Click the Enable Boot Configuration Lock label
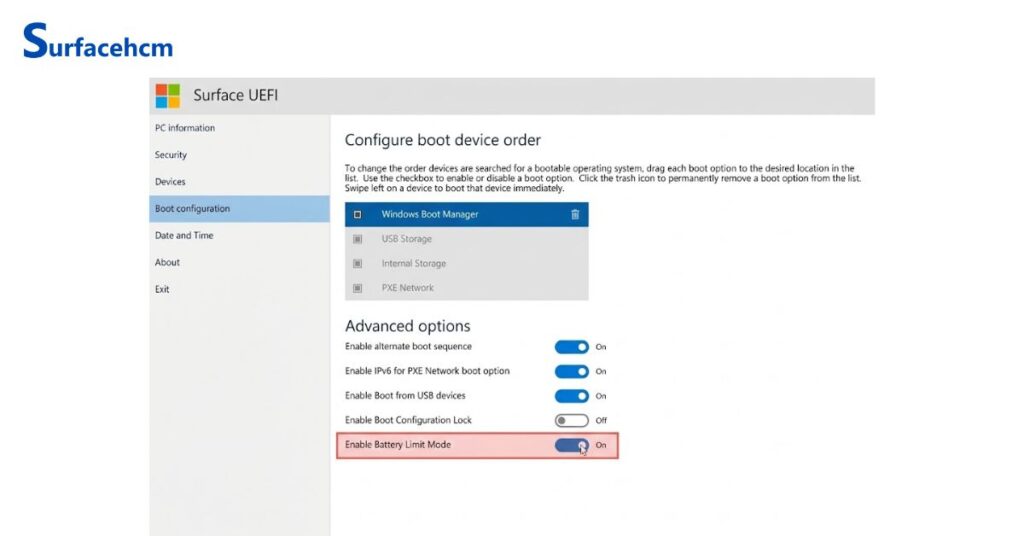Viewport: 1024px width, 536px height. tap(408, 420)
